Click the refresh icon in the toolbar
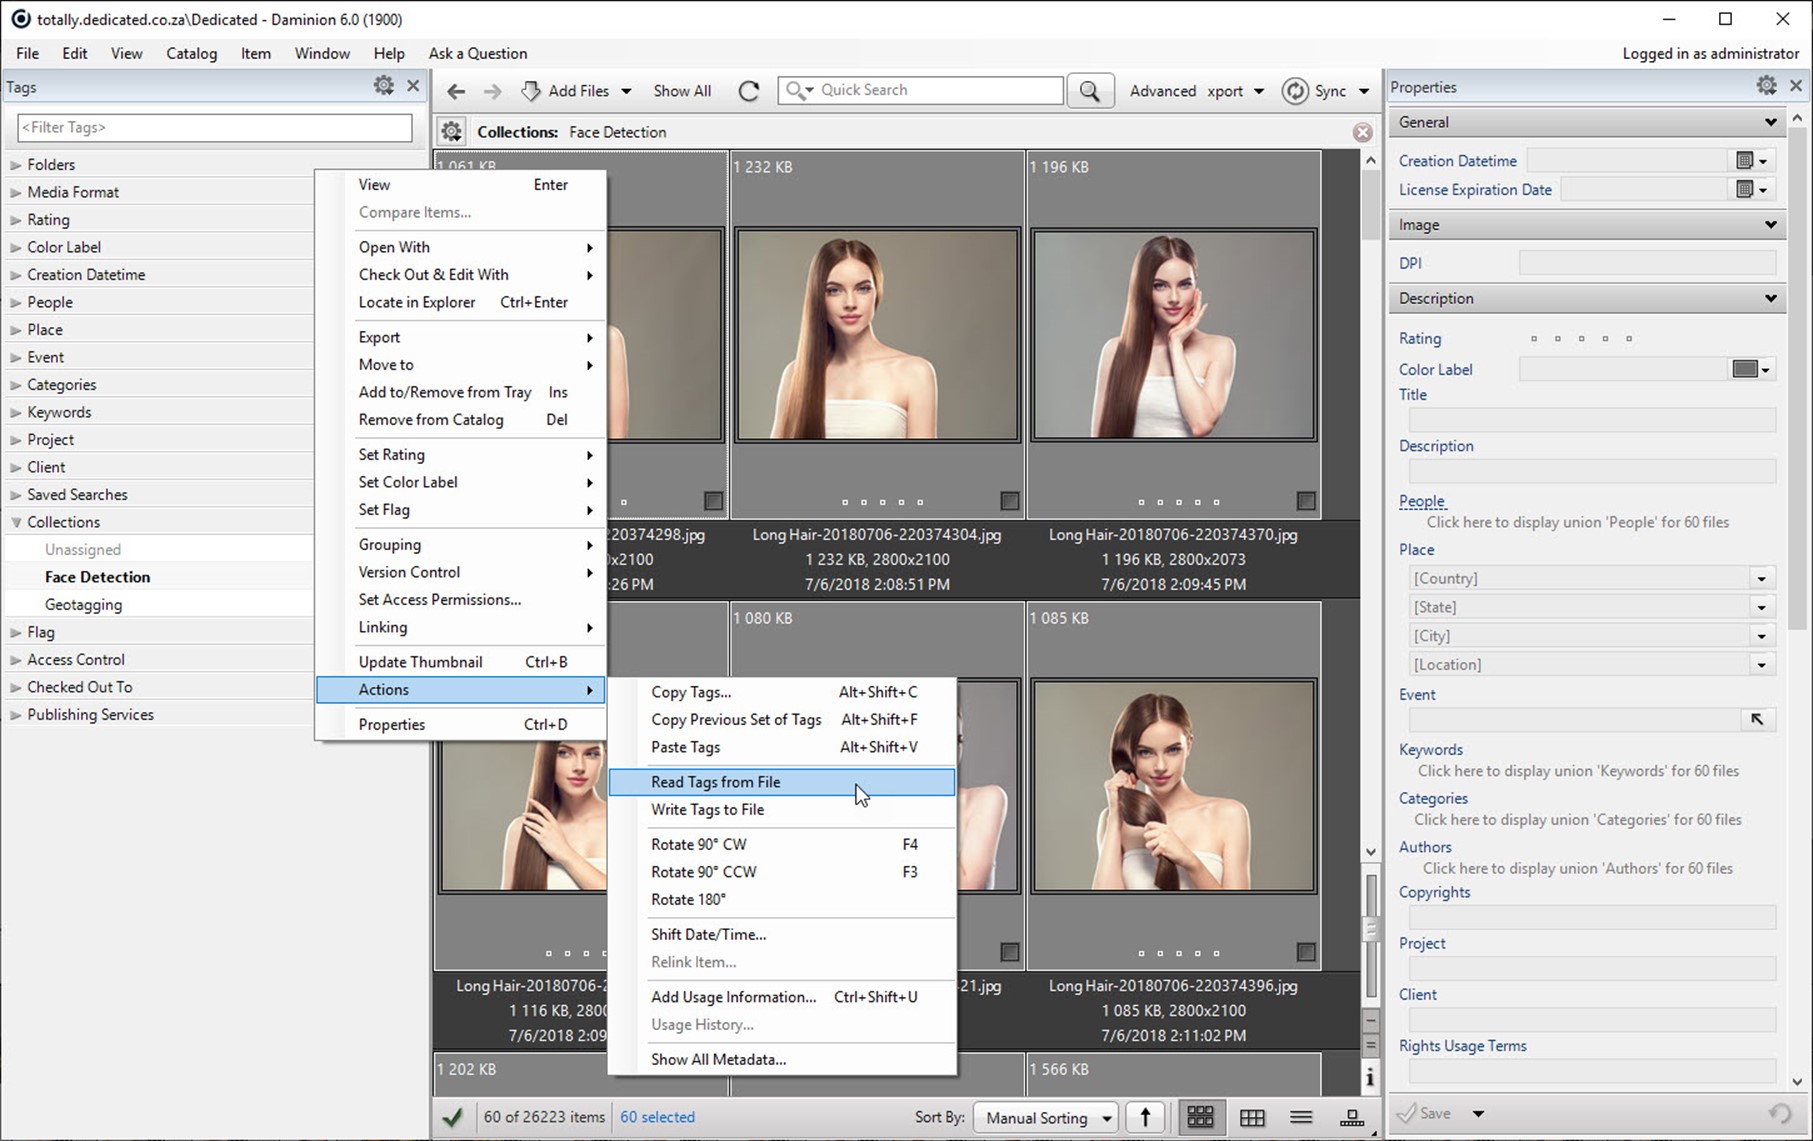The width and height of the screenshot is (1813, 1141). pyautogui.click(x=748, y=91)
